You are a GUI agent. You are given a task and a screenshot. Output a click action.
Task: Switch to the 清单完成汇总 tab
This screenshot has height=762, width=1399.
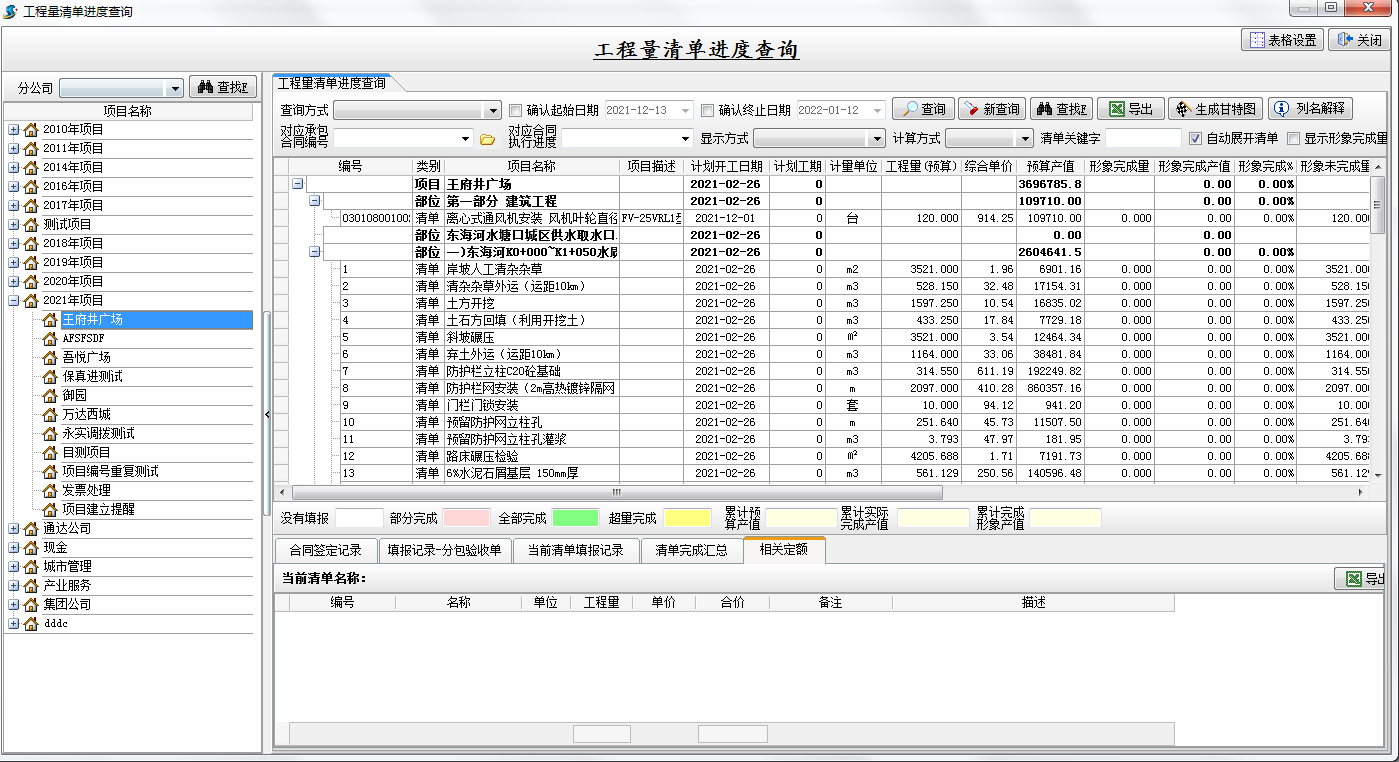click(x=689, y=550)
